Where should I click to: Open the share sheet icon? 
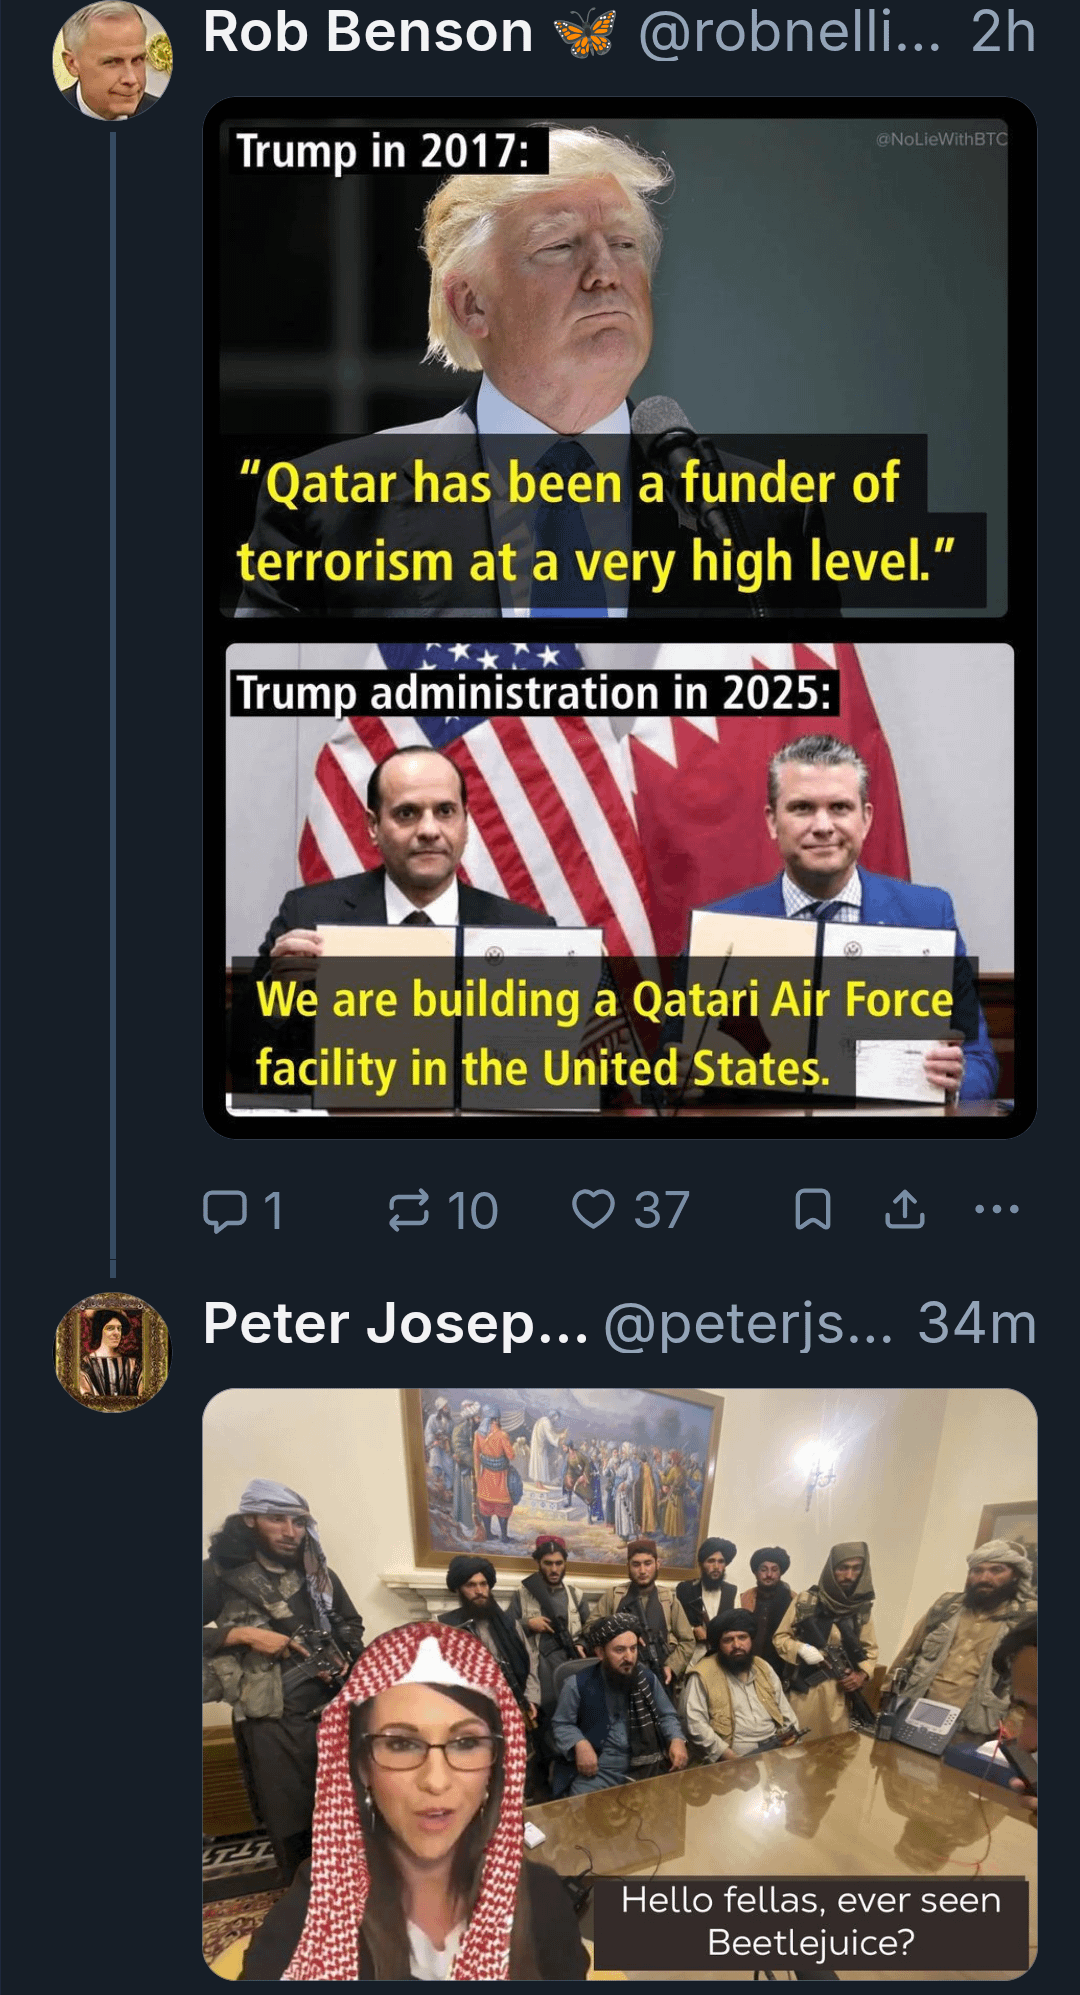pos(905,1209)
